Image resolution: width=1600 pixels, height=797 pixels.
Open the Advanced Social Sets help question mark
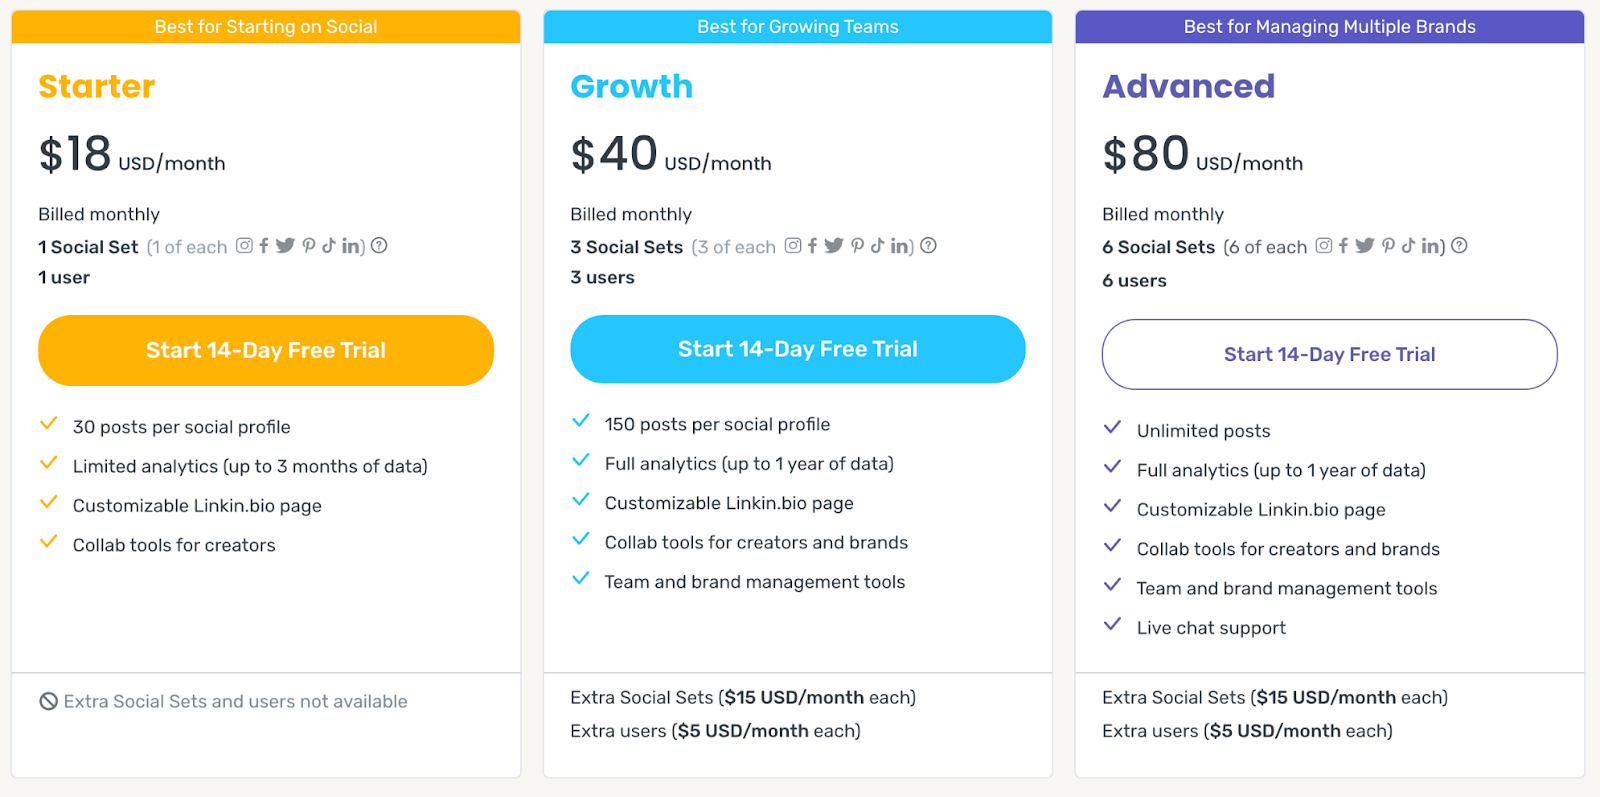click(1459, 245)
